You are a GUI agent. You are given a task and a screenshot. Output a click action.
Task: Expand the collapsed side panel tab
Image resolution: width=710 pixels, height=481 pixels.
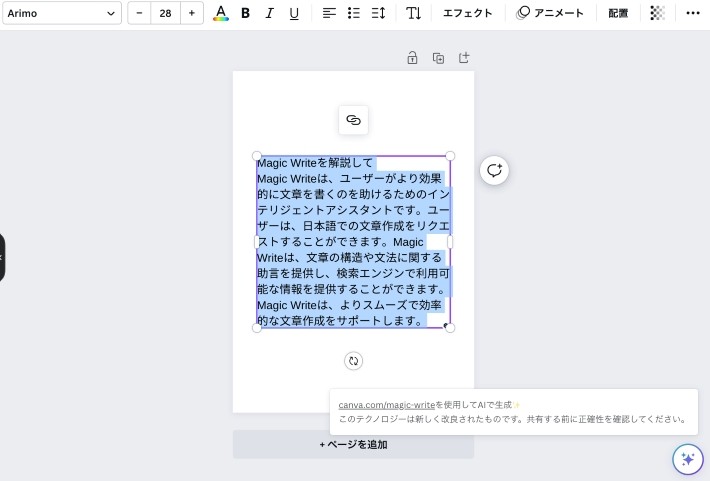tap(2, 258)
